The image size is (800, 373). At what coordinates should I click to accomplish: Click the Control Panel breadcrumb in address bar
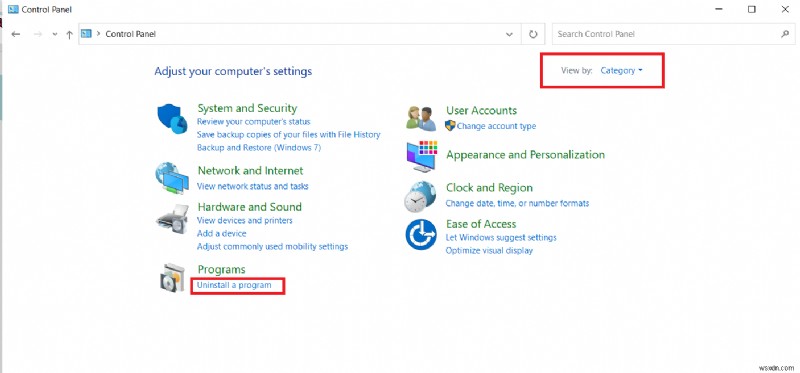click(131, 34)
